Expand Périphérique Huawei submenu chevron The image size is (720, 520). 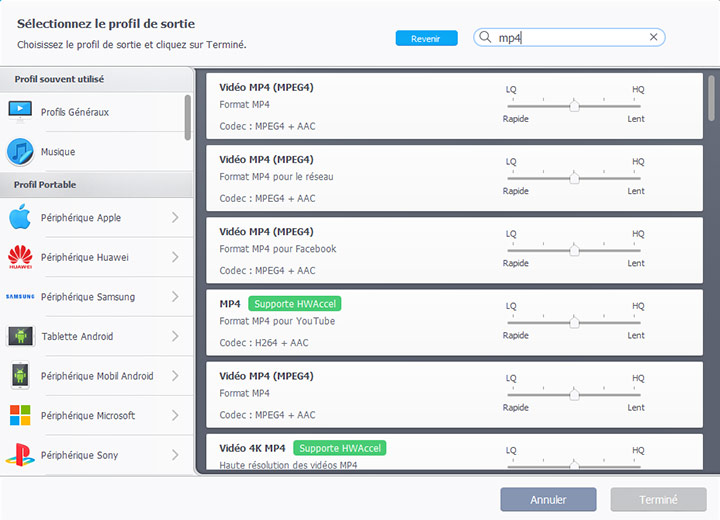coord(175,257)
